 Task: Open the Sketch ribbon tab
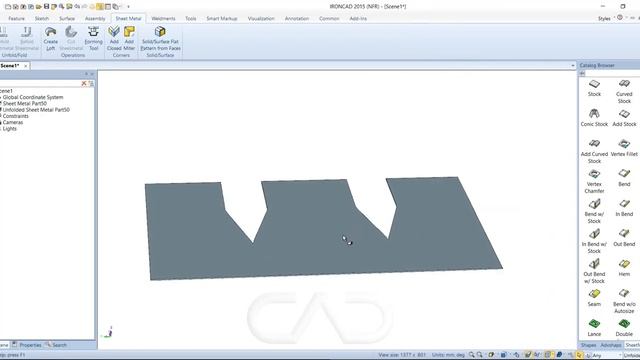point(42,18)
